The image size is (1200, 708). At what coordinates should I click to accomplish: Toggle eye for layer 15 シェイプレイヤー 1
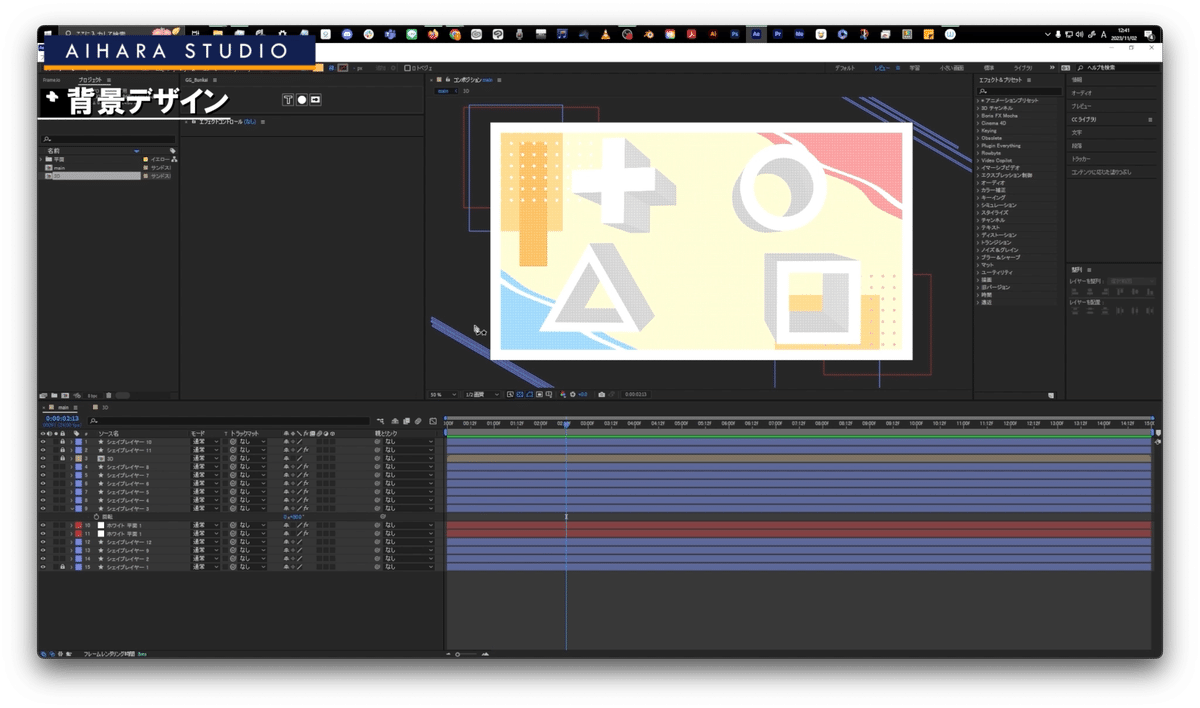(x=43, y=567)
